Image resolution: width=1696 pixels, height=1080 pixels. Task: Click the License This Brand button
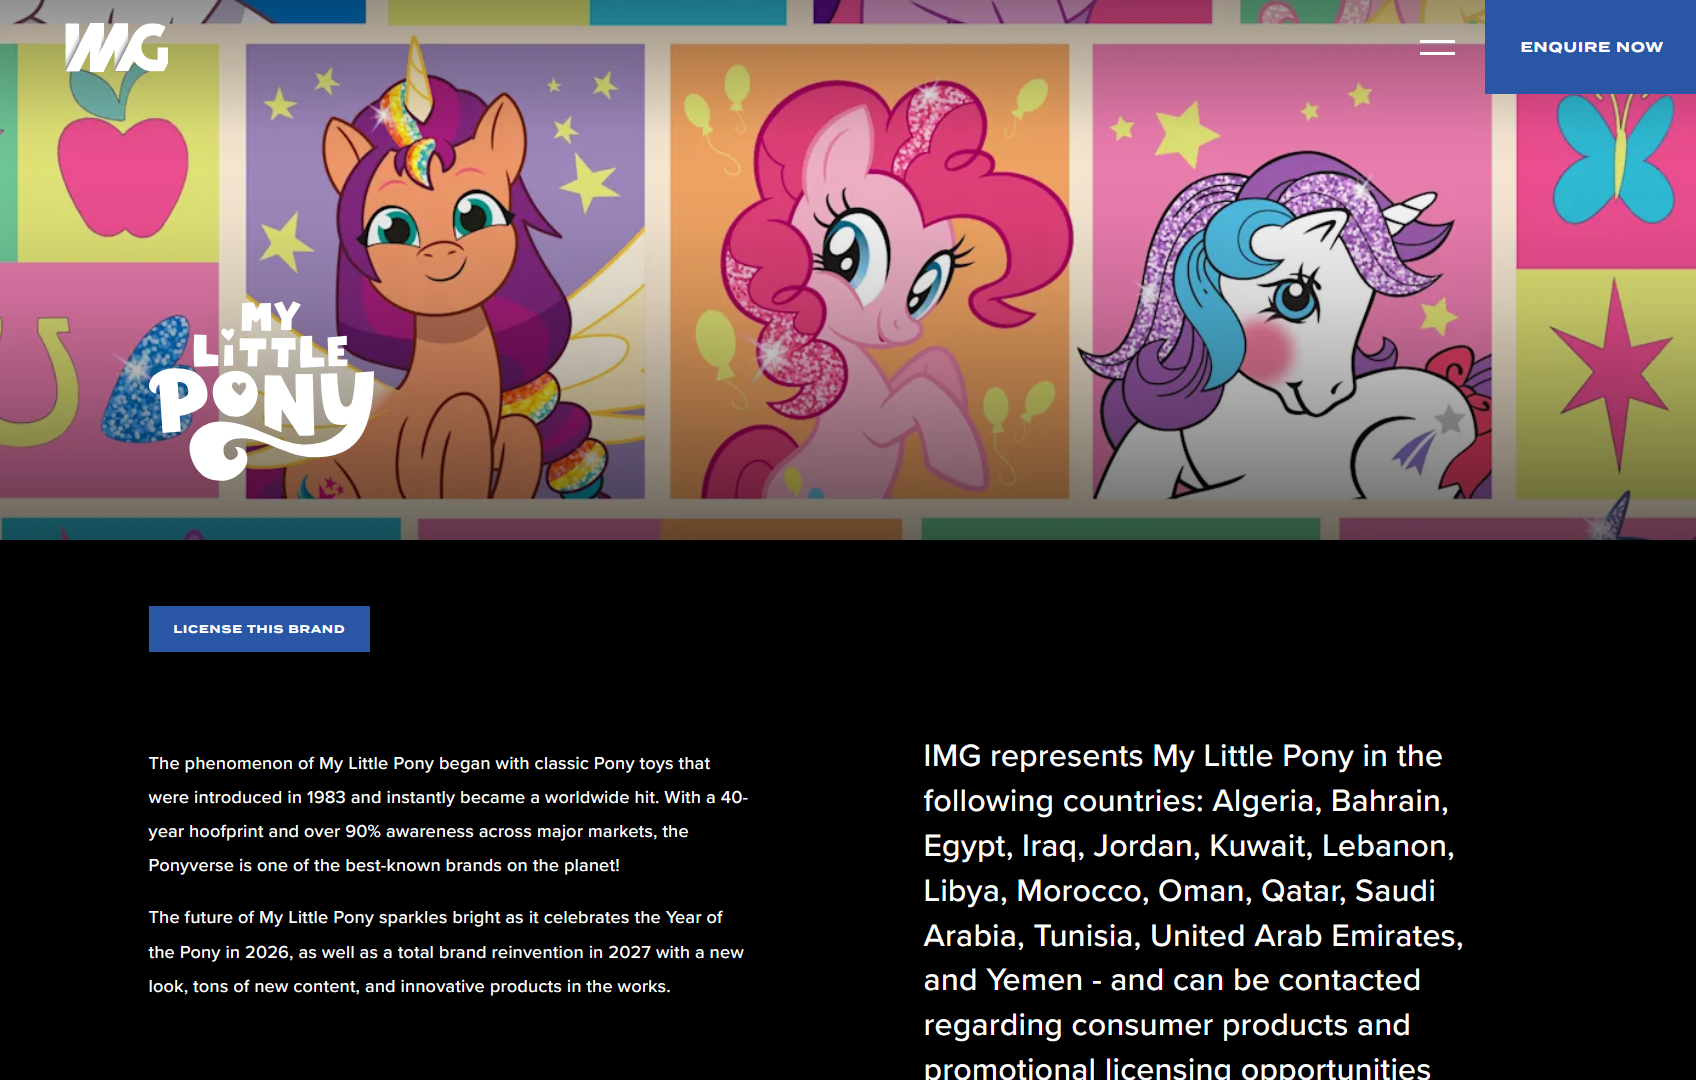click(x=259, y=629)
